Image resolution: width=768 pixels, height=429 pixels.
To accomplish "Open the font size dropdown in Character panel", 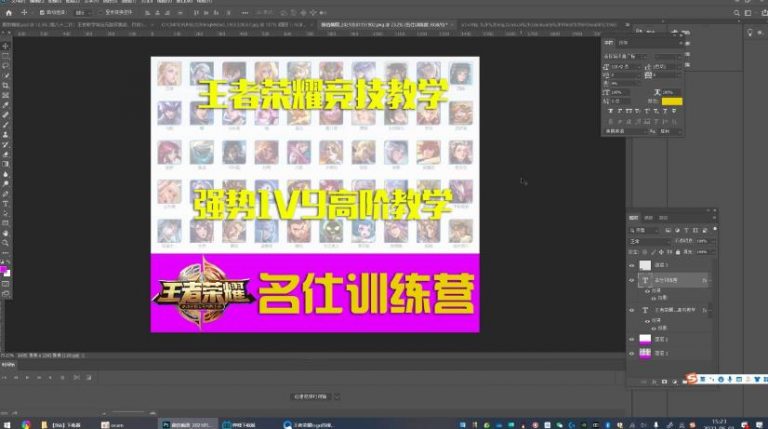I will coord(624,67).
